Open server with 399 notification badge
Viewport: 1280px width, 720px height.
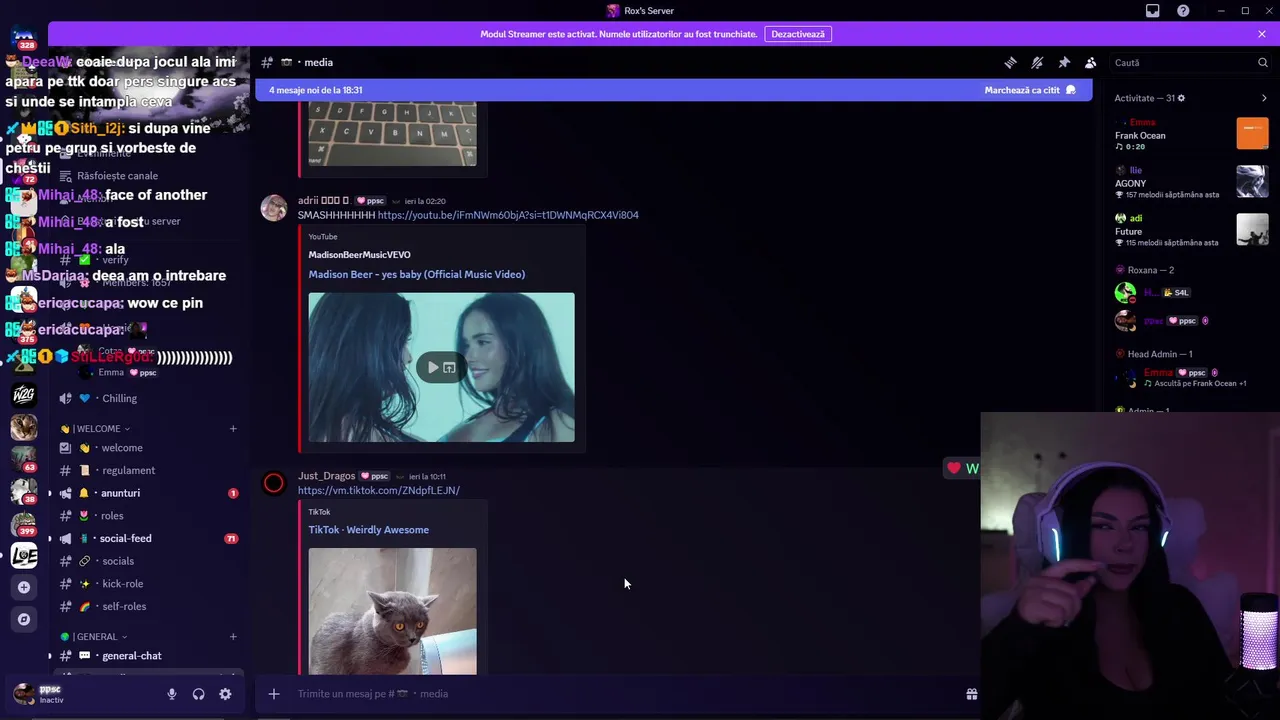[24, 523]
